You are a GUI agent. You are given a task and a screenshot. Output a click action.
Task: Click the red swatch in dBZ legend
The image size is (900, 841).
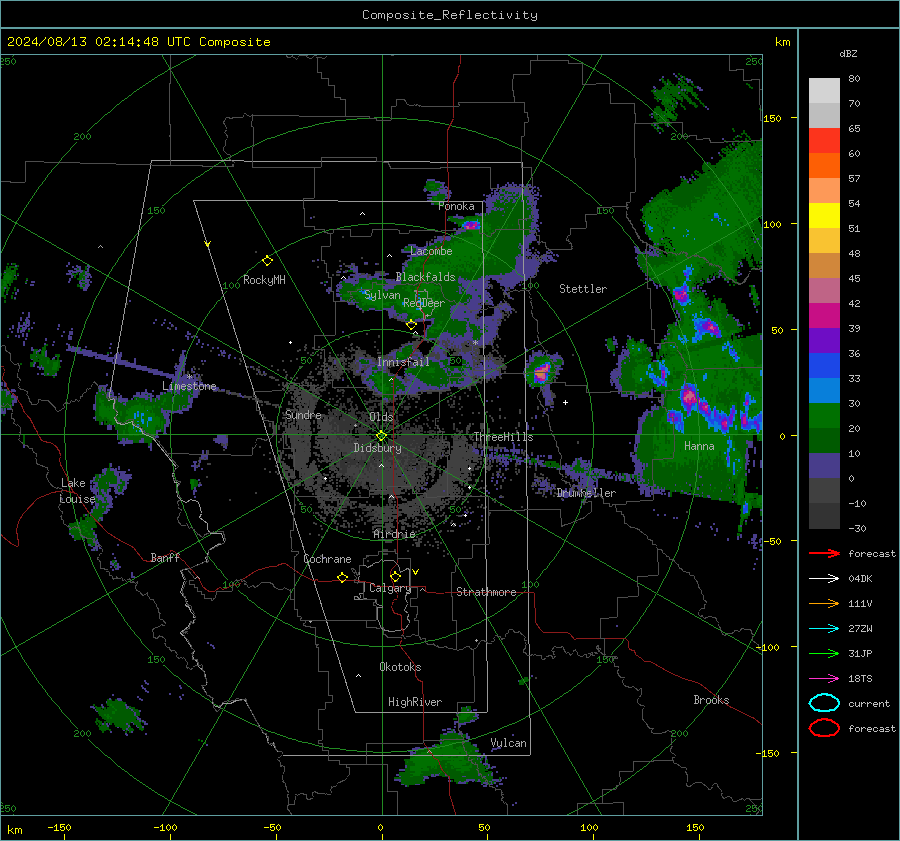coord(824,141)
